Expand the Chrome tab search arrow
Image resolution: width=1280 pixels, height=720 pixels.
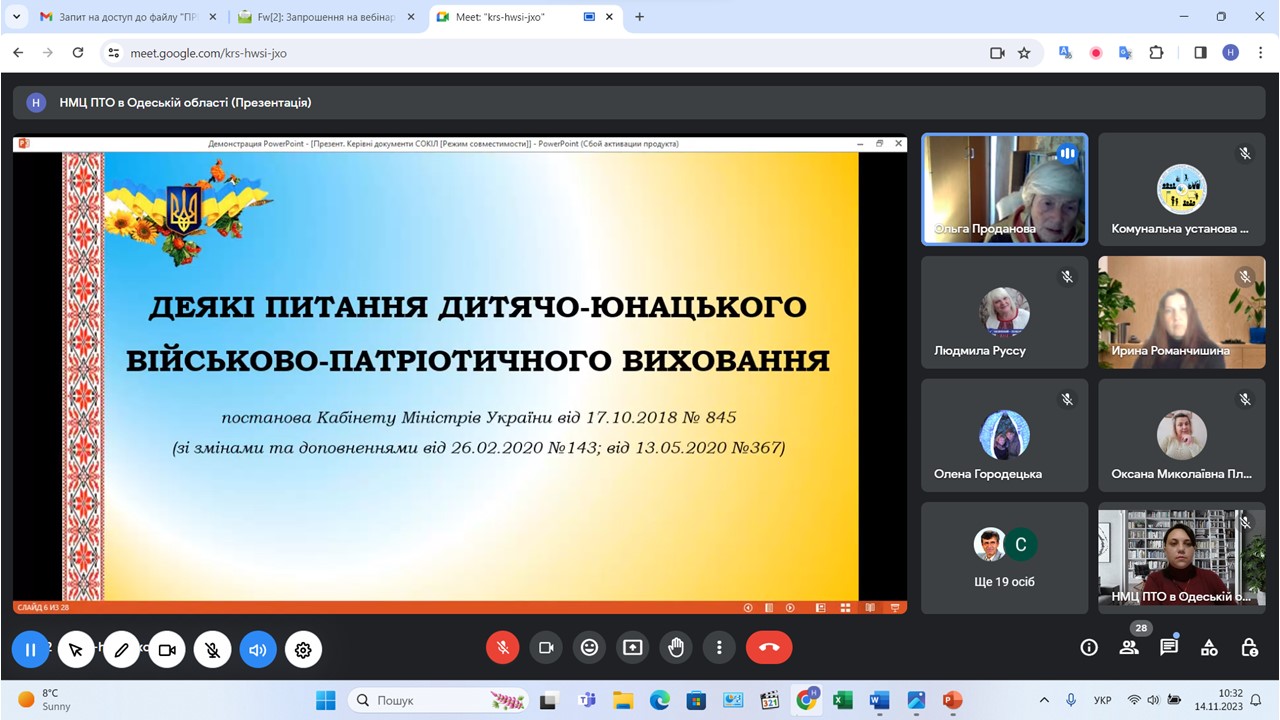point(16,17)
